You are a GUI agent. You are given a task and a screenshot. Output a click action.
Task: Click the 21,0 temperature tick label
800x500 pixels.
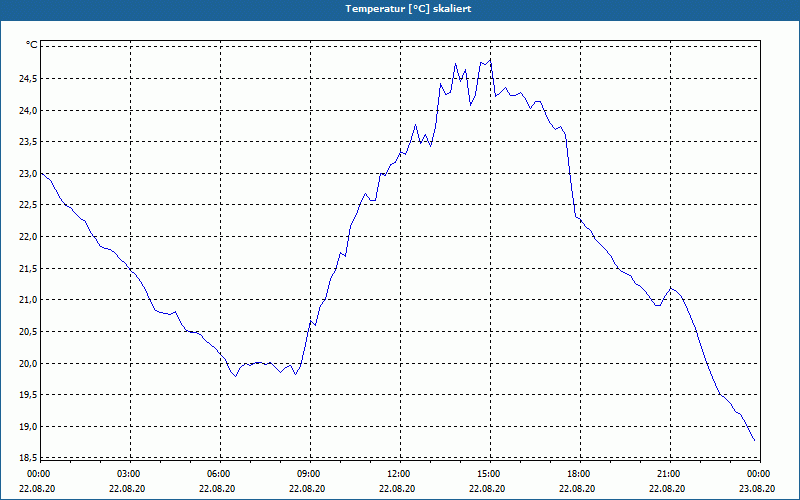point(29,300)
